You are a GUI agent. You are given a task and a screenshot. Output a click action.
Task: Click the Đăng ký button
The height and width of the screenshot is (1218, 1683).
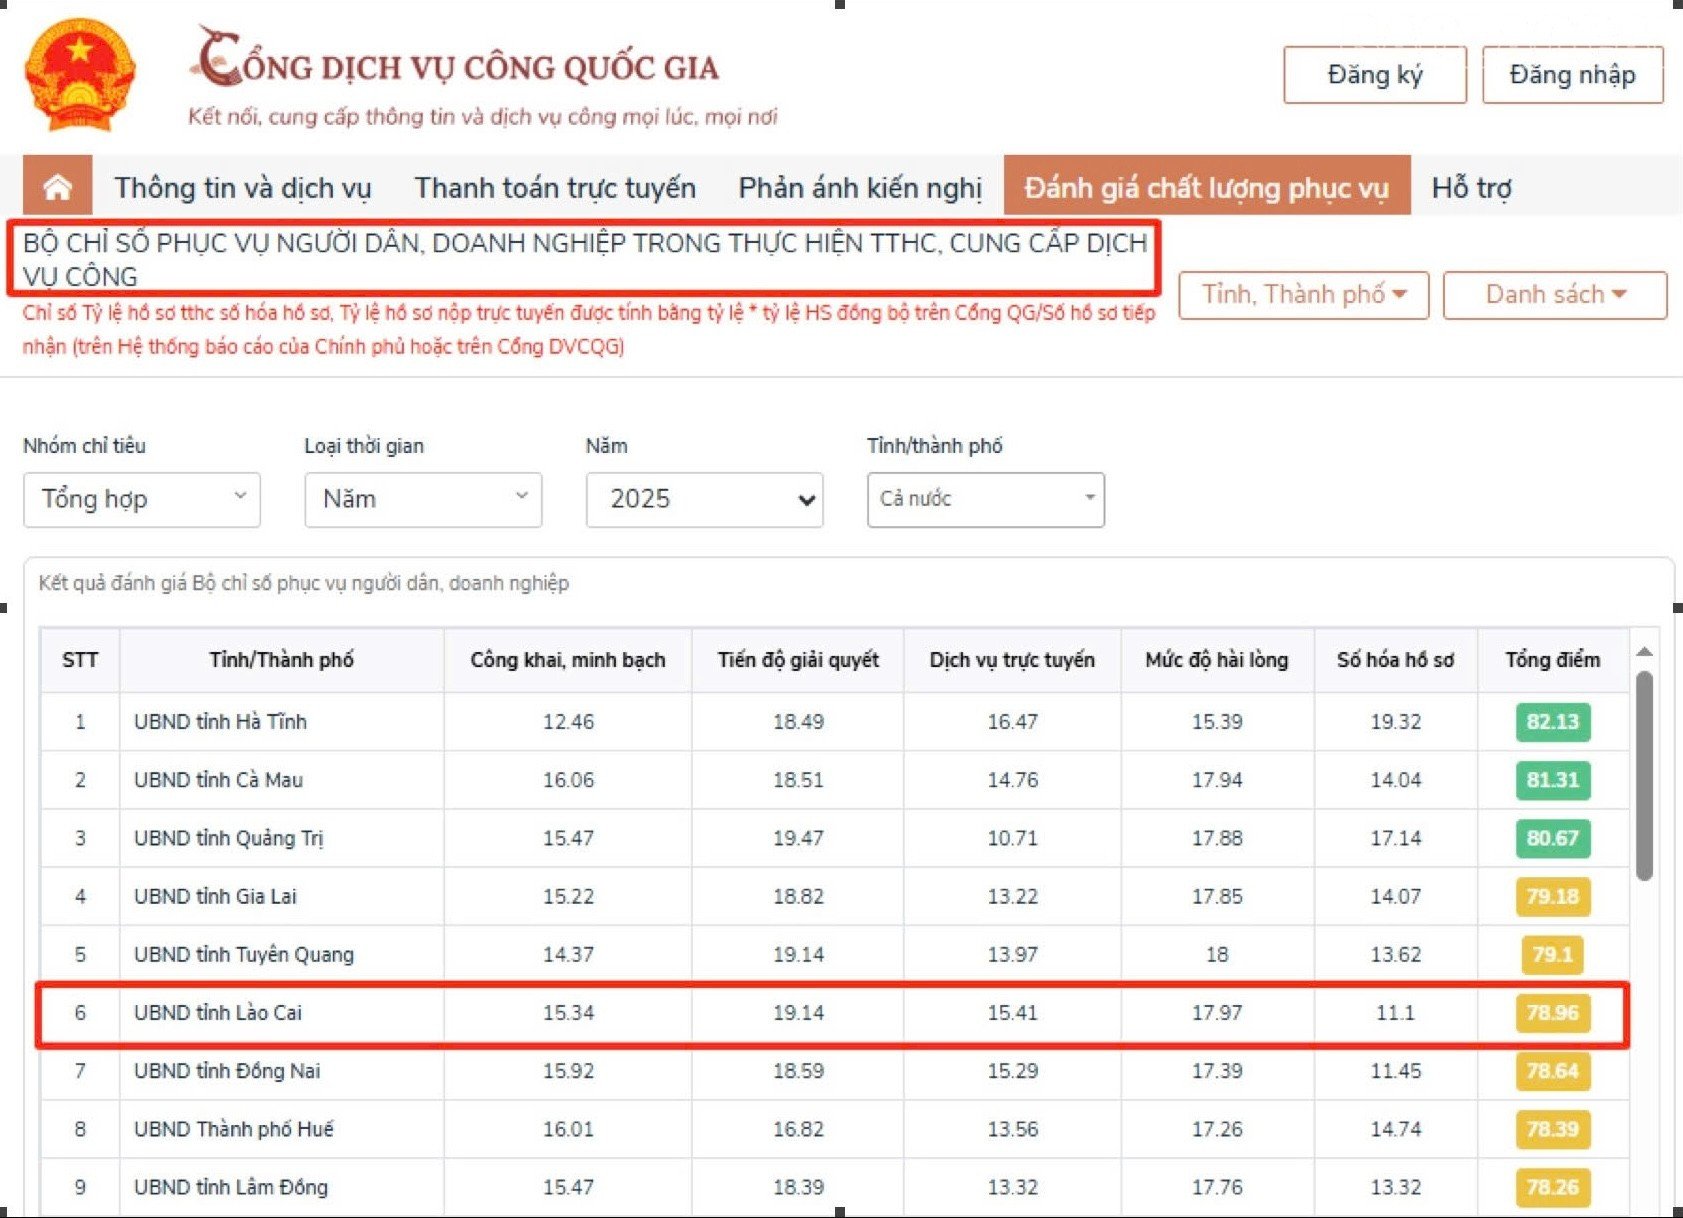tap(1375, 75)
